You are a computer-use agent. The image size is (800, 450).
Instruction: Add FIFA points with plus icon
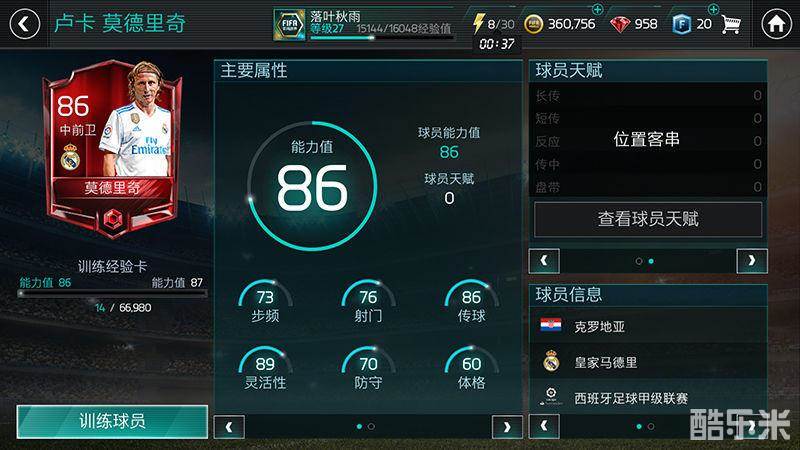click(713, 9)
